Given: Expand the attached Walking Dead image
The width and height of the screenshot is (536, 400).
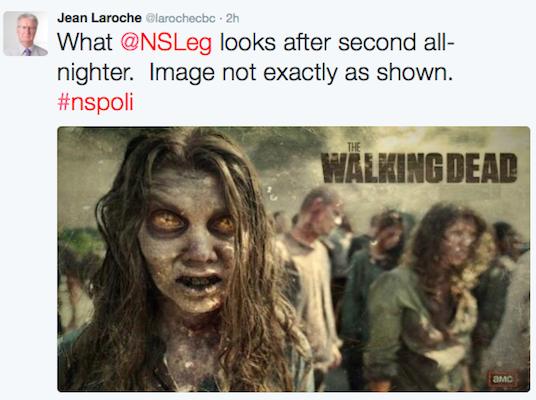Looking at the screenshot, I should (x=294, y=259).
